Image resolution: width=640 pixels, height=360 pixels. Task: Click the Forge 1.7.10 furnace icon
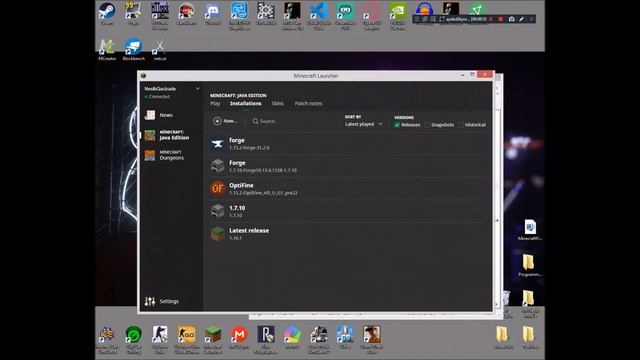point(218,166)
